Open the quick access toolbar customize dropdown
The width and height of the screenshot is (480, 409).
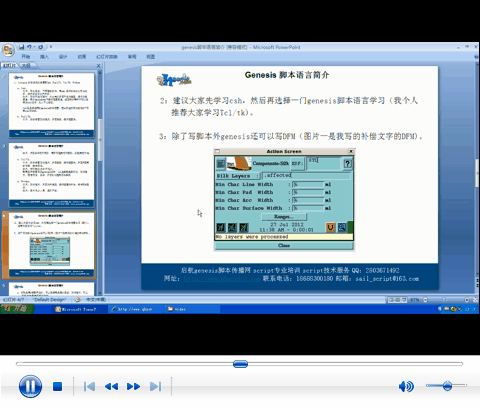pyautogui.click(x=51, y=47)
